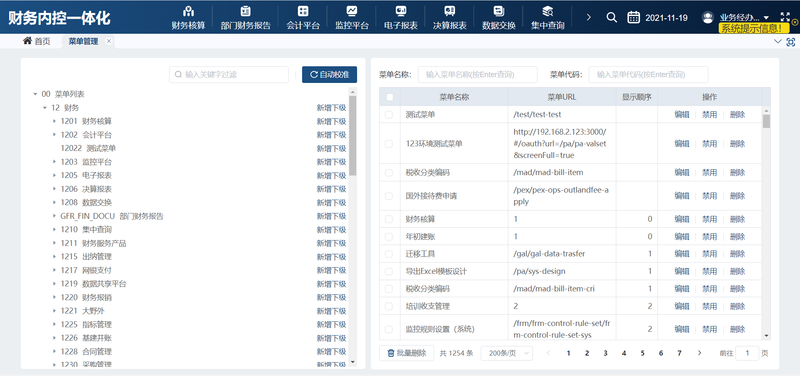Viewport: 800px width, 376px height.
Task: Click the user avatar icon
Action: [708, 17]
